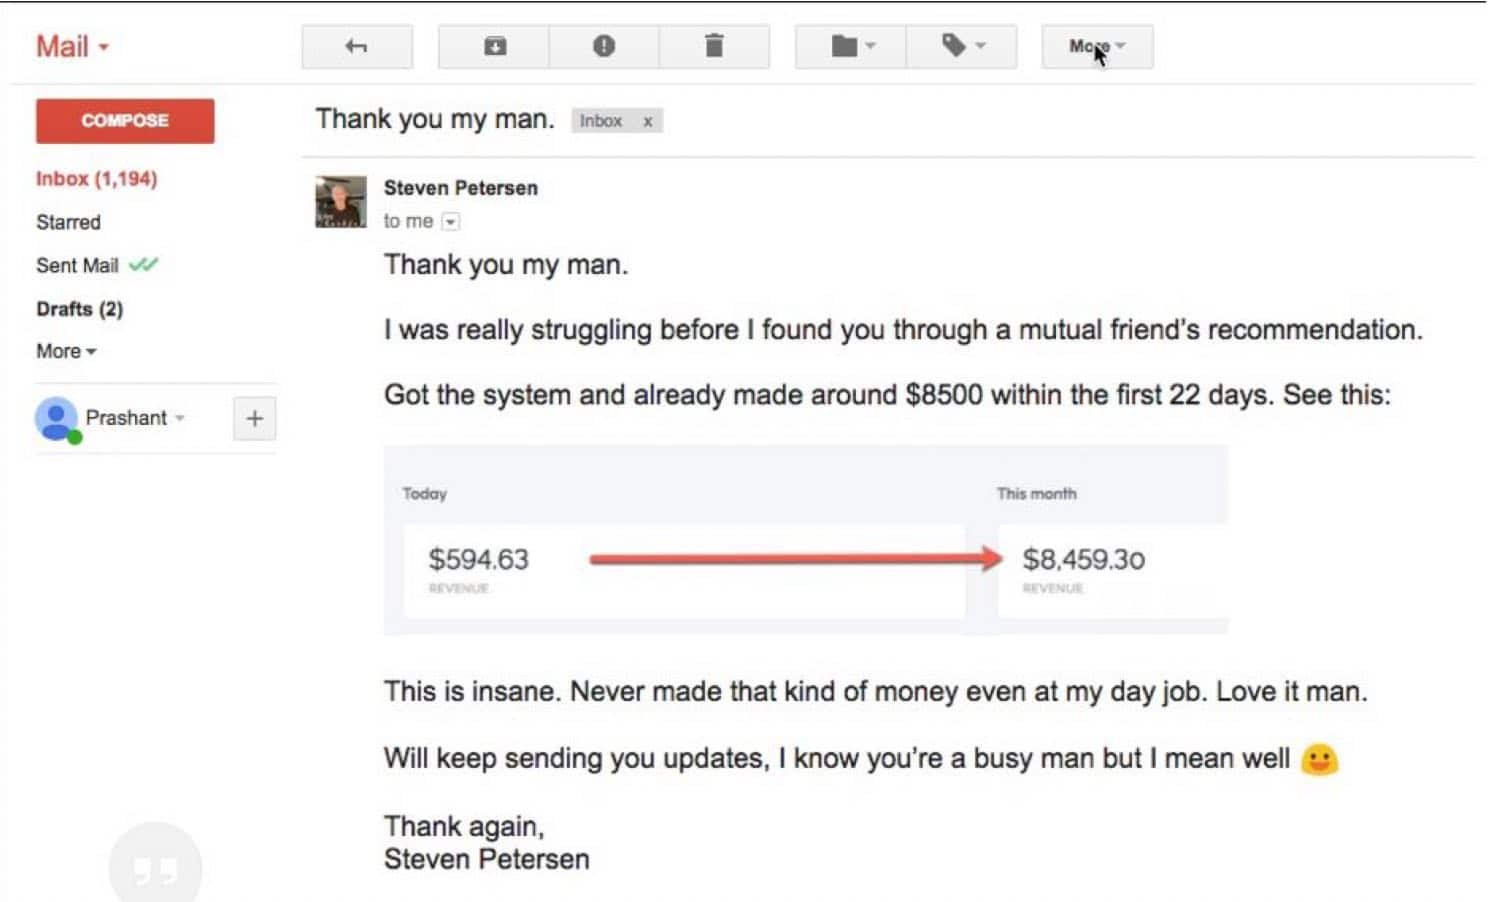
Task: Remove the Inbox label with the x
Action: click(x=648, y=121)
